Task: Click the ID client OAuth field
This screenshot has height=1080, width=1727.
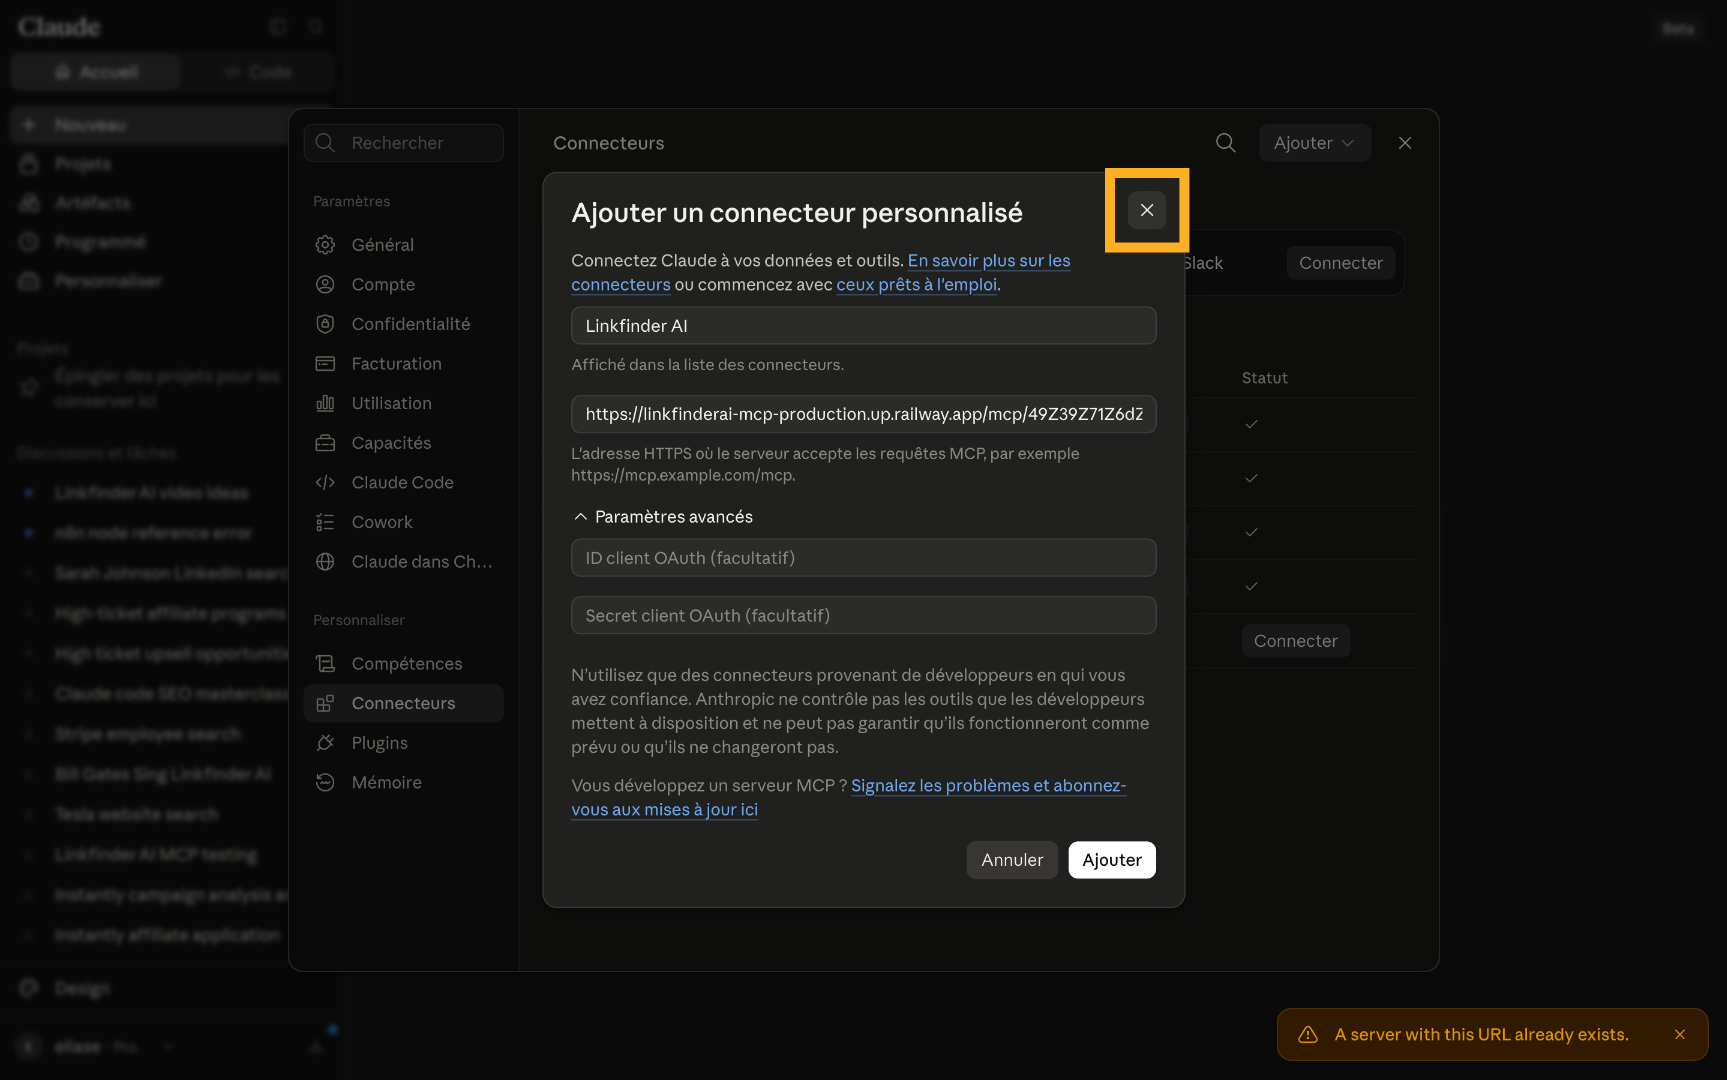Action: [864, 558]
